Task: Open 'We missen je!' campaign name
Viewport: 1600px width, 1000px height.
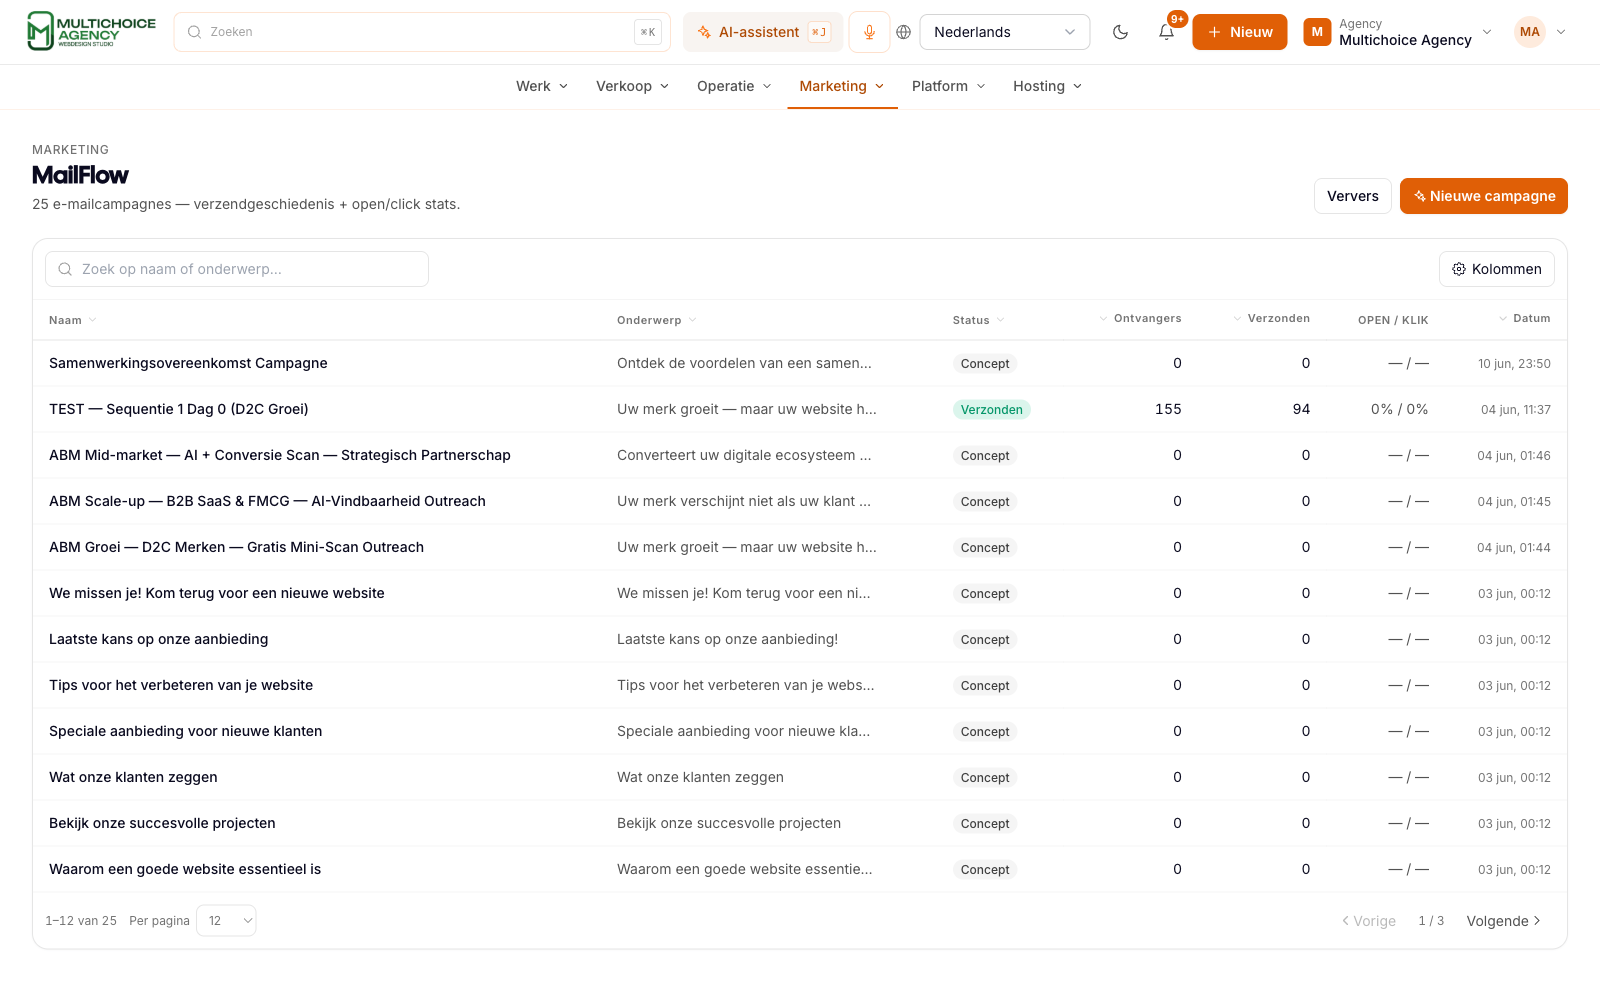Action: click(x=217, y=593)
